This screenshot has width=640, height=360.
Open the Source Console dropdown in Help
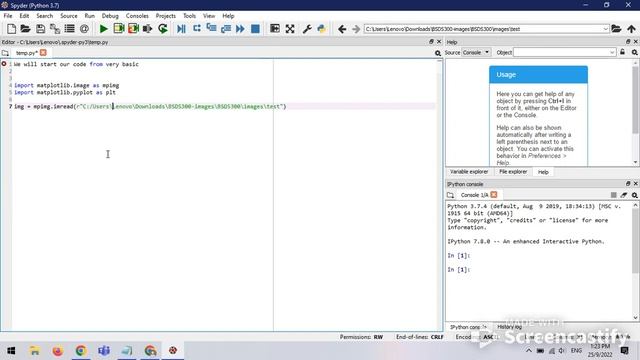click(476, 52)
